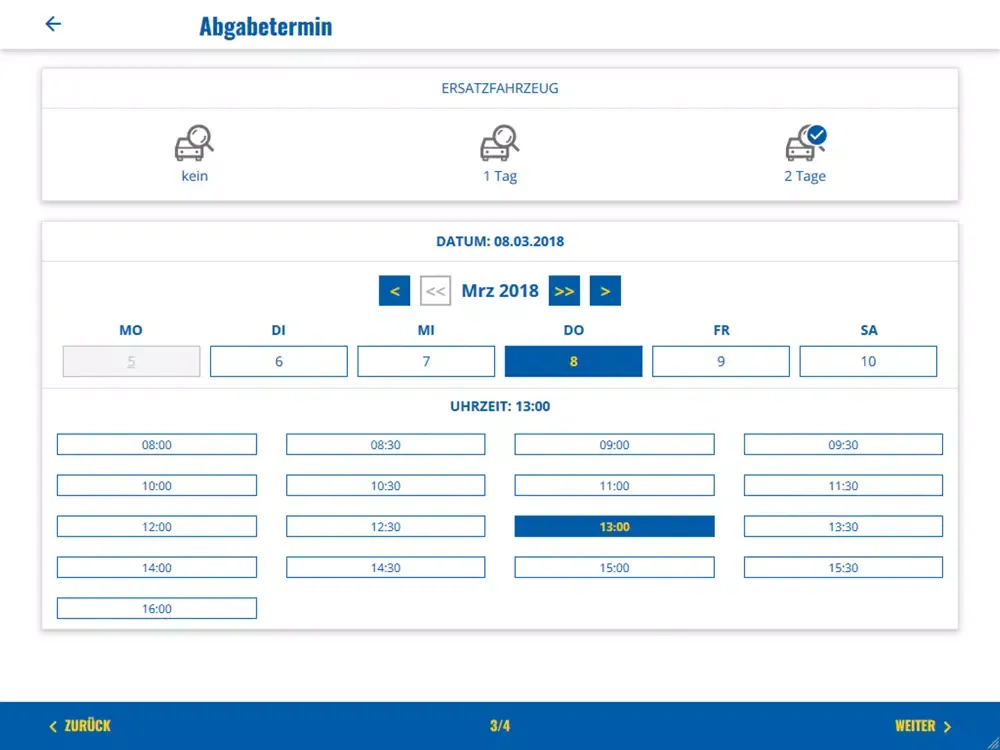Select Wednesday the 7th
The height and width of the screenshot is (750, 1000).
[x=426, y=362]
